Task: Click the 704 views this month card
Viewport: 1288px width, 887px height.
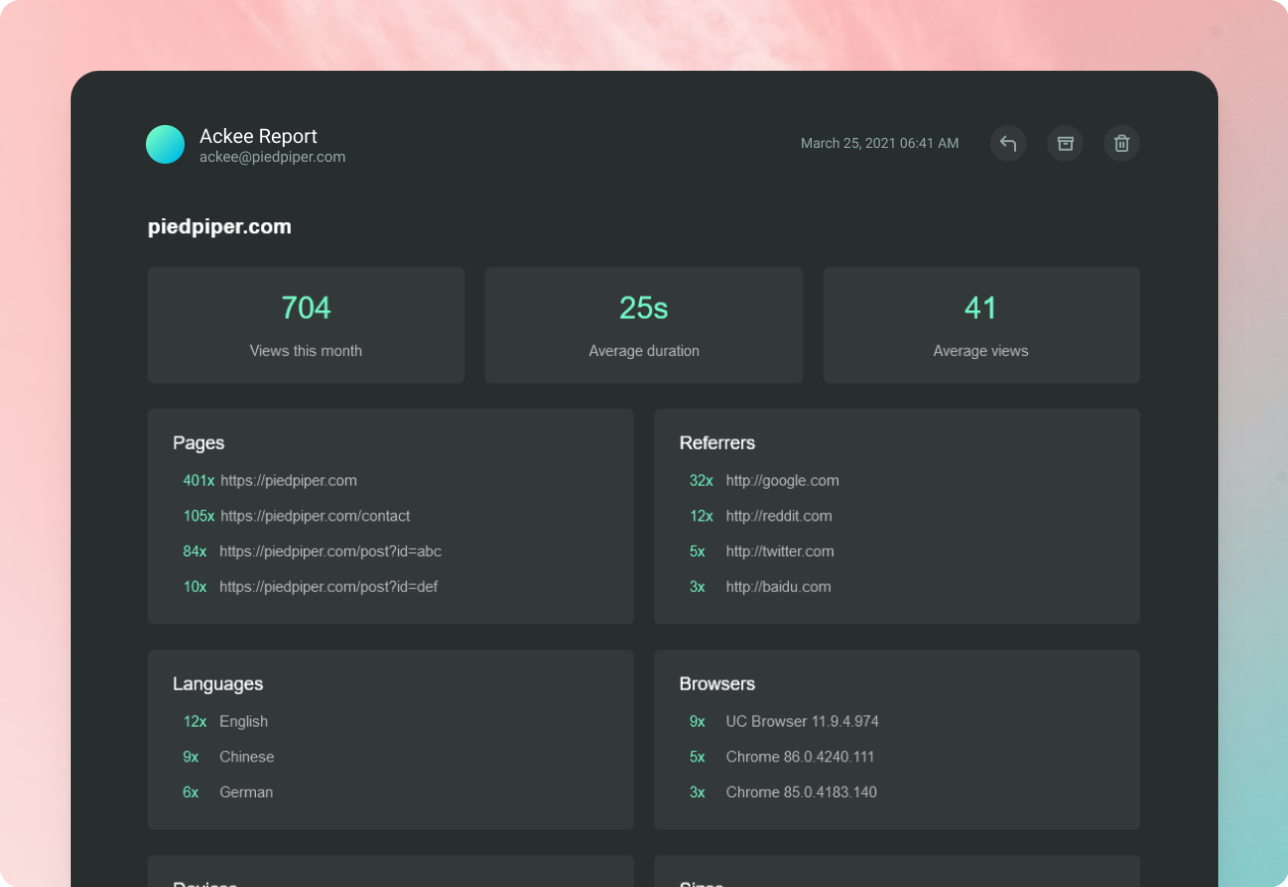Action: (x=306, y=325)
